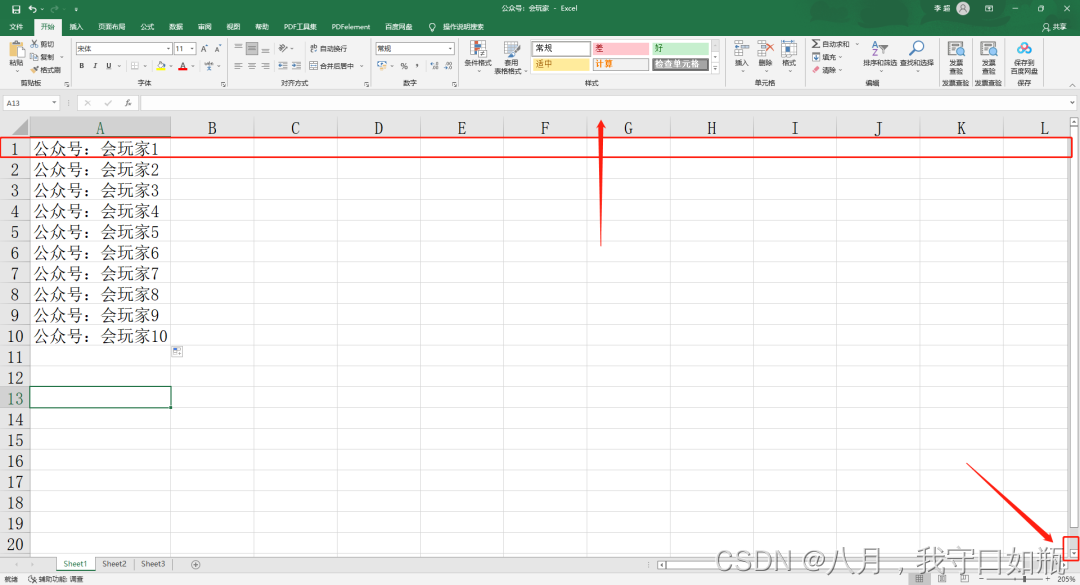Screen dimensions: 1080x585
Task: Toggle center text alignment
Action: tap(252, 66)
